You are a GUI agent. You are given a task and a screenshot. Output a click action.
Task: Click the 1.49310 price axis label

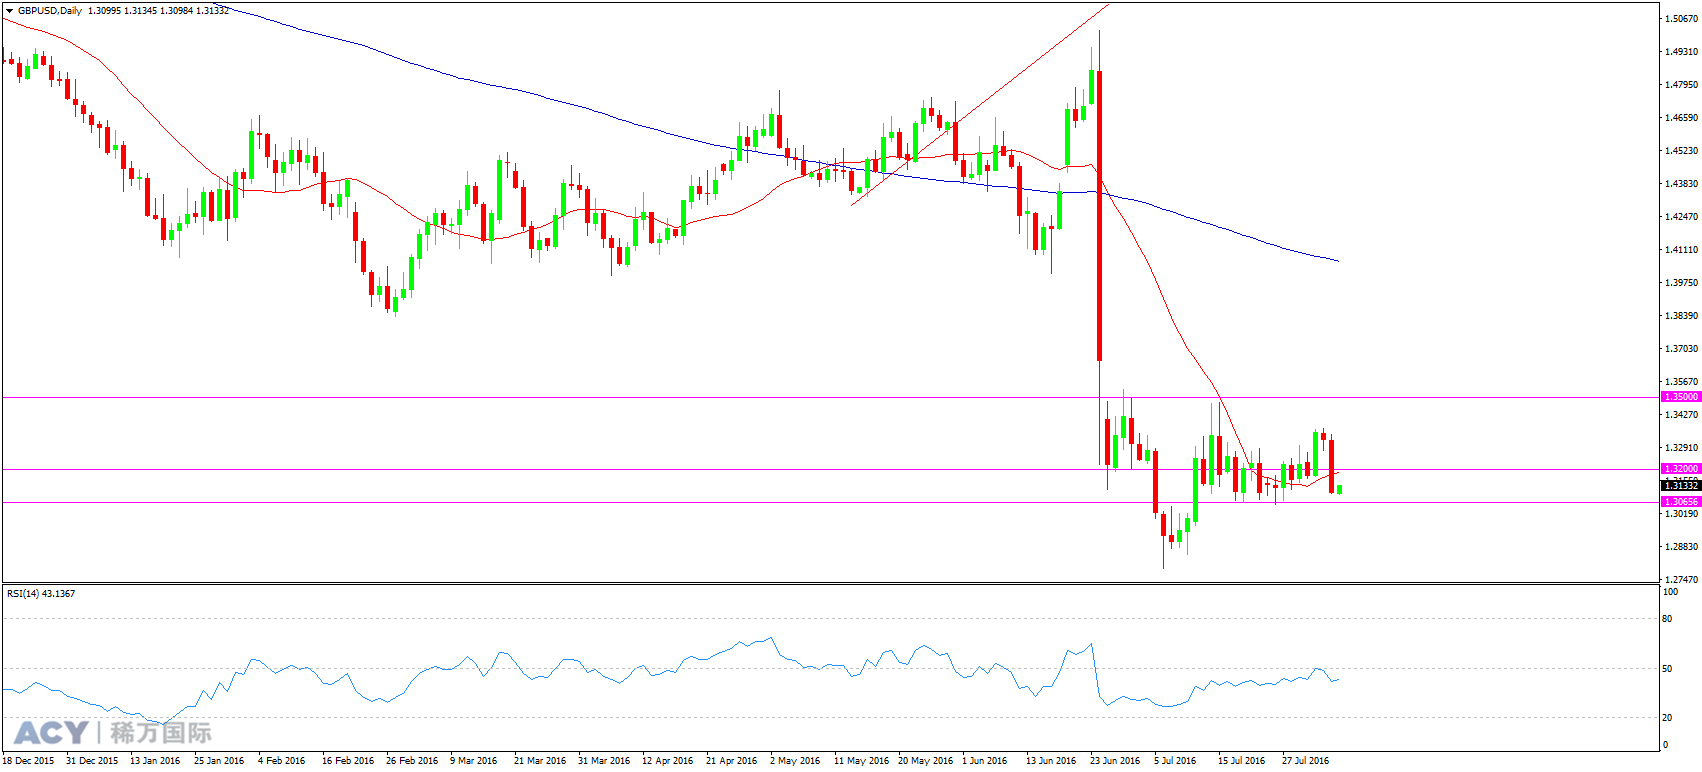click(1682, 51)
